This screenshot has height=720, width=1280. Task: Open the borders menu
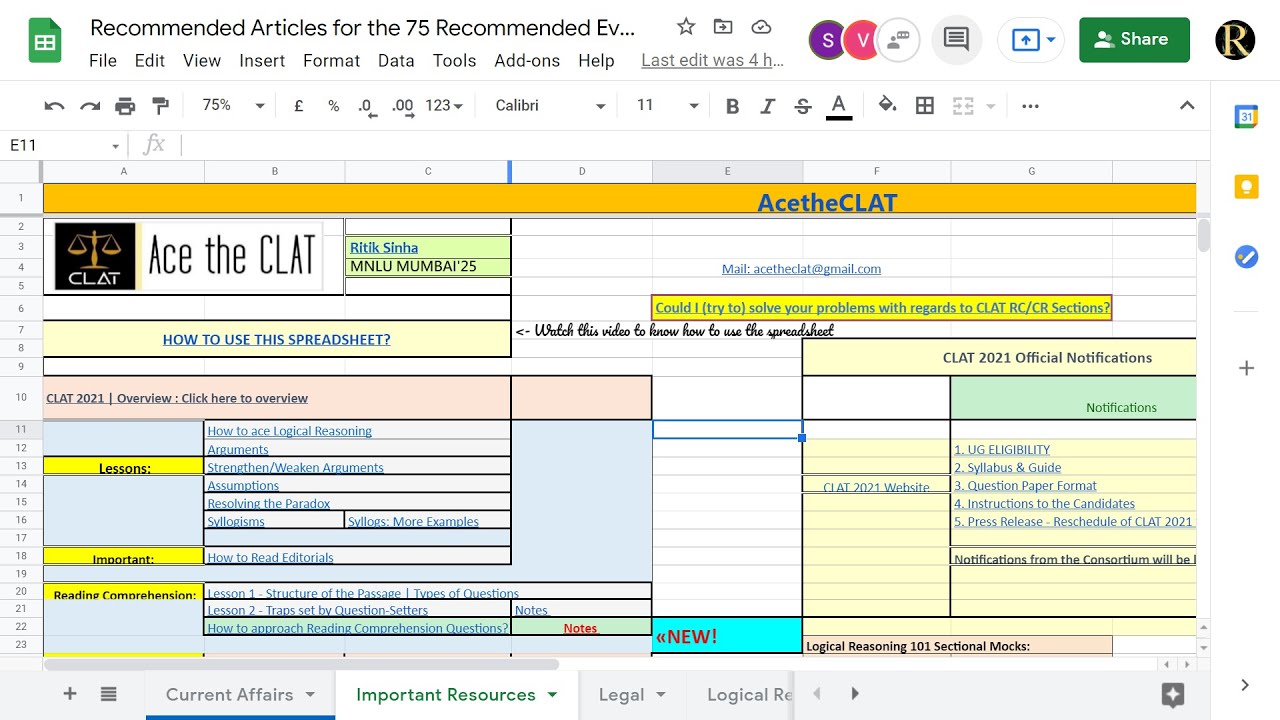pos(925,106)
